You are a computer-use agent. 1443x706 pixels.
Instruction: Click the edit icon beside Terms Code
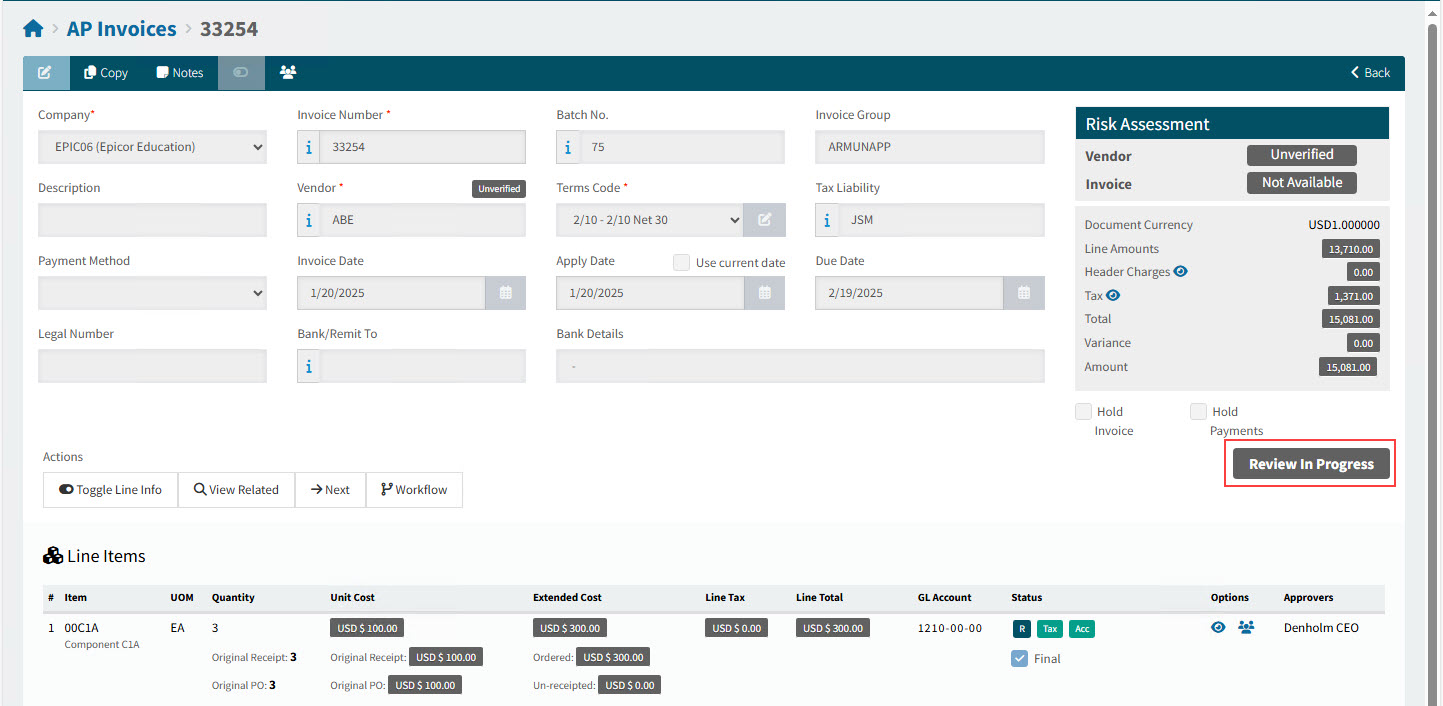coord(764,220)
